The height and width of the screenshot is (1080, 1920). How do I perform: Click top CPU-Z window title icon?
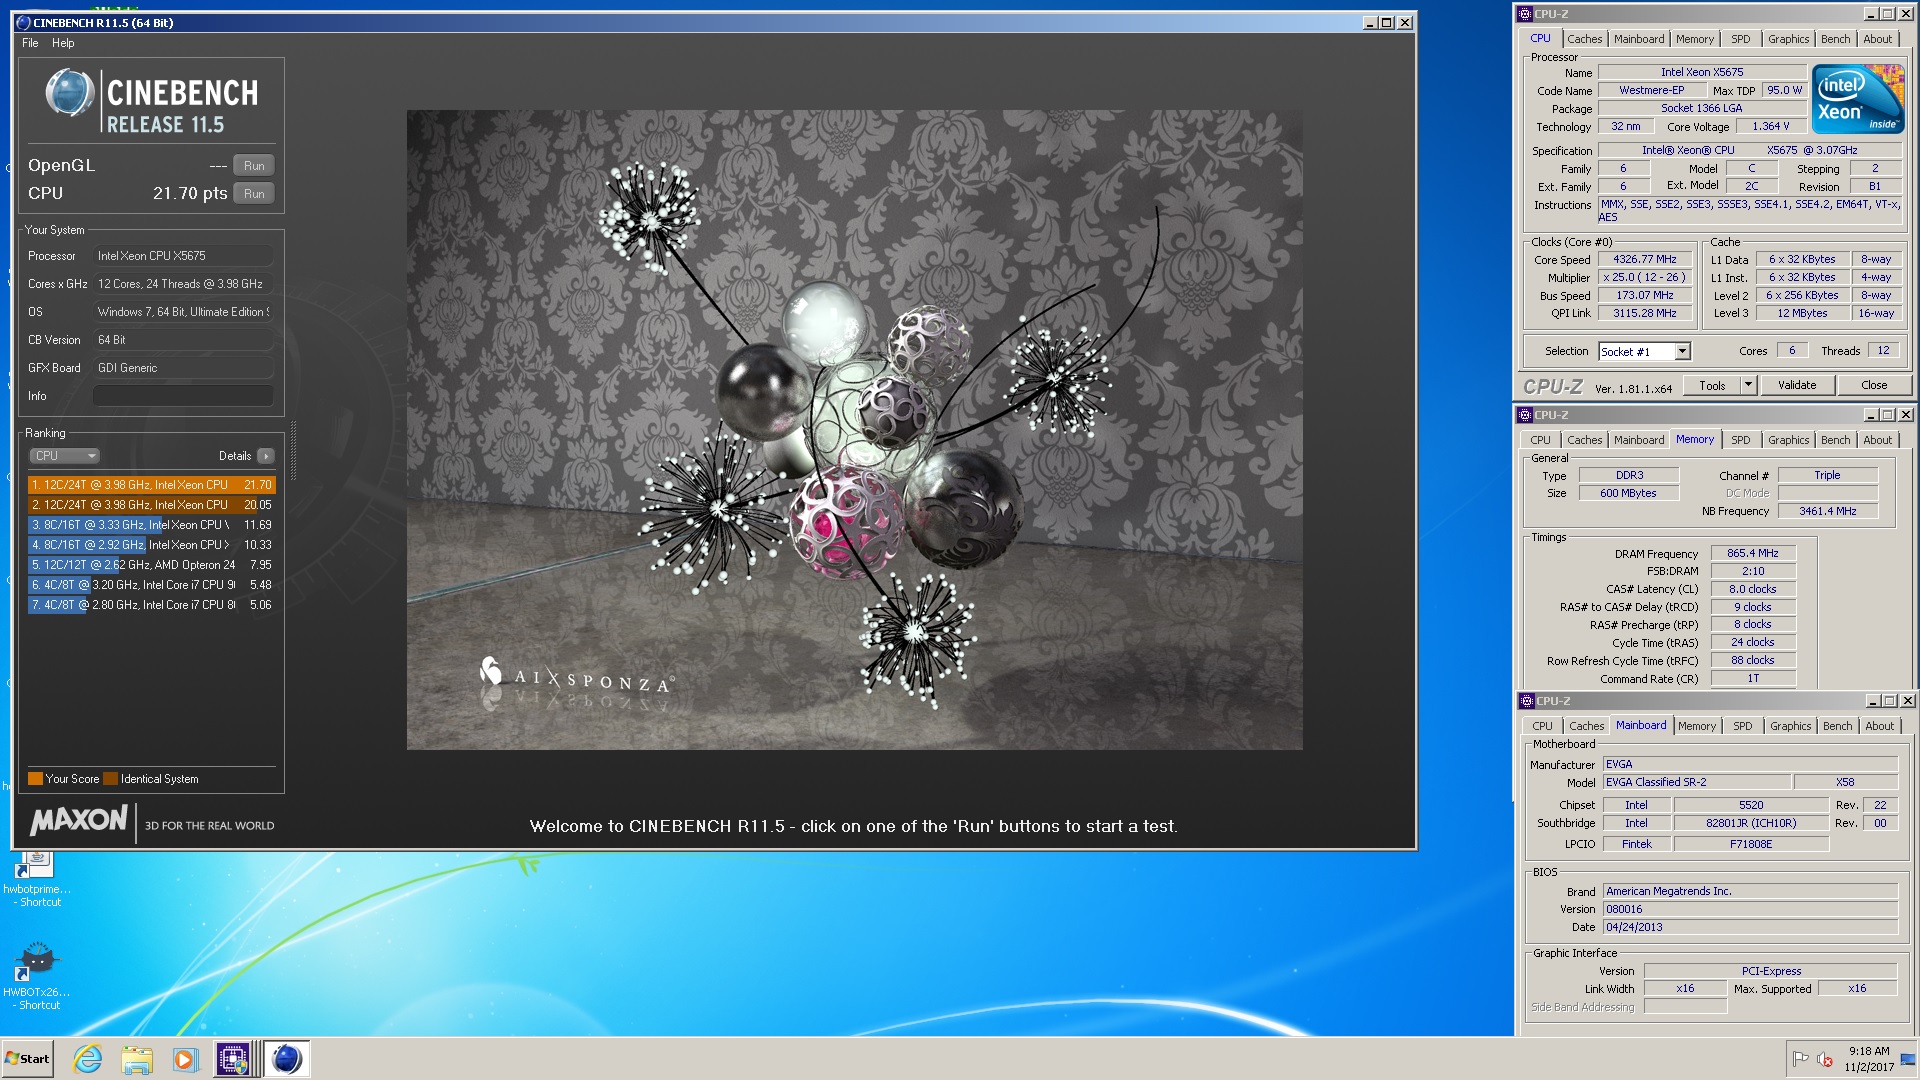(1525, 14)
